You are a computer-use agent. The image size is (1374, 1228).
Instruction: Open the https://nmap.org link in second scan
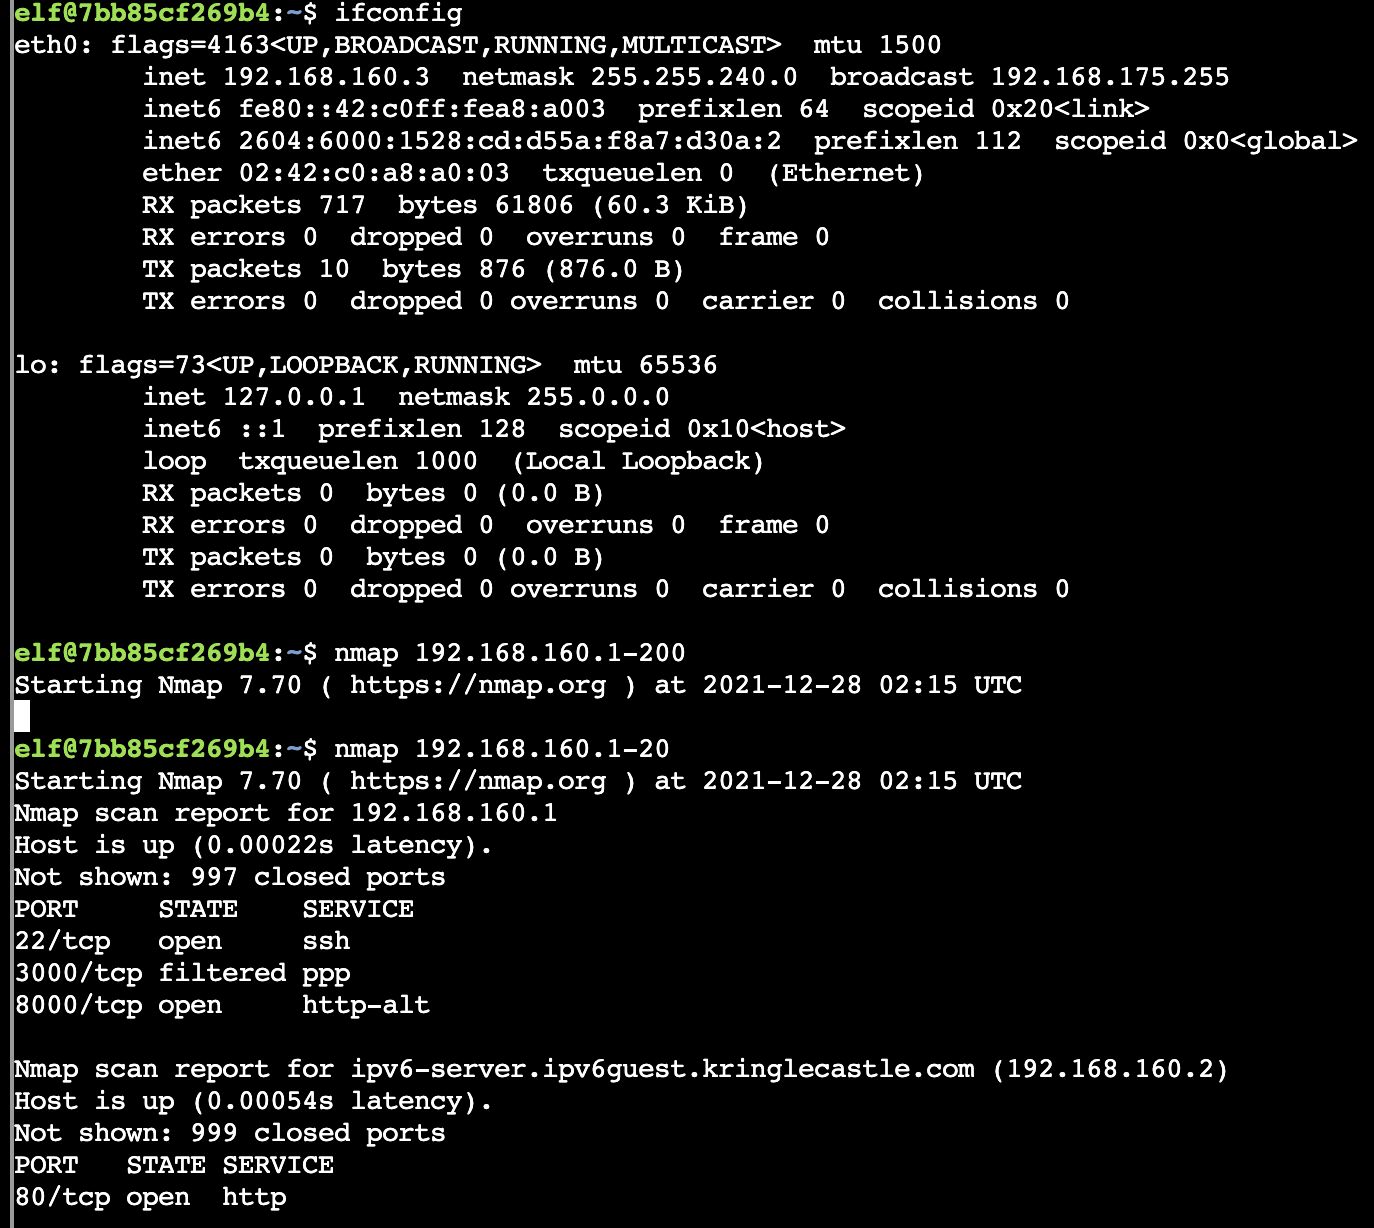coord(478,781)
